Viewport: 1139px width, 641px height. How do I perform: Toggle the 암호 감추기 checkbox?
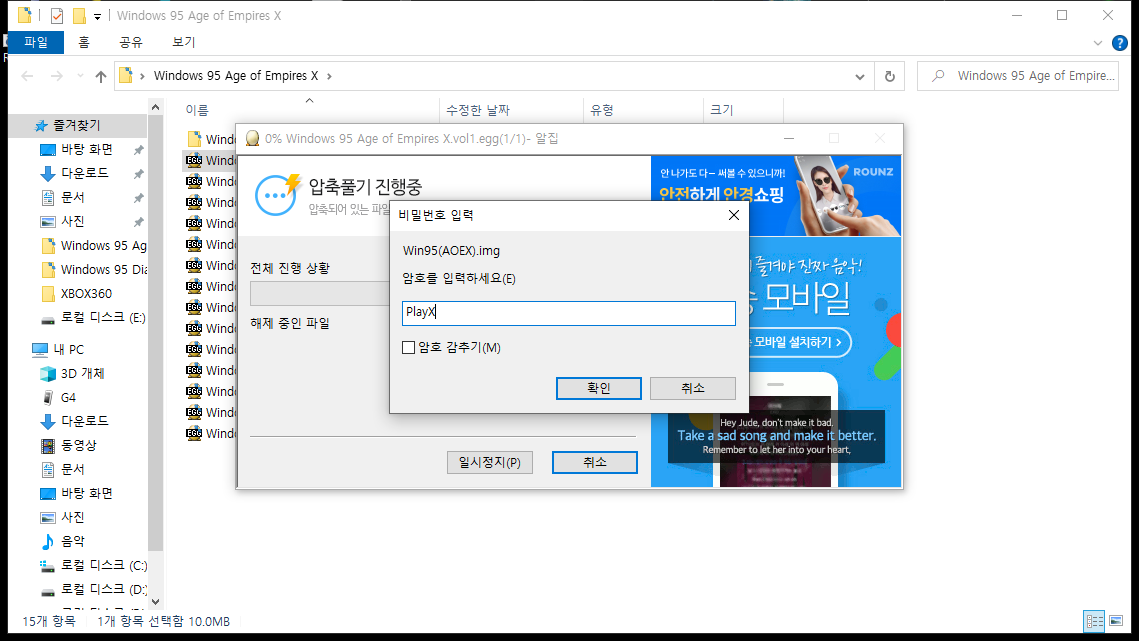(x=408, y=347)
